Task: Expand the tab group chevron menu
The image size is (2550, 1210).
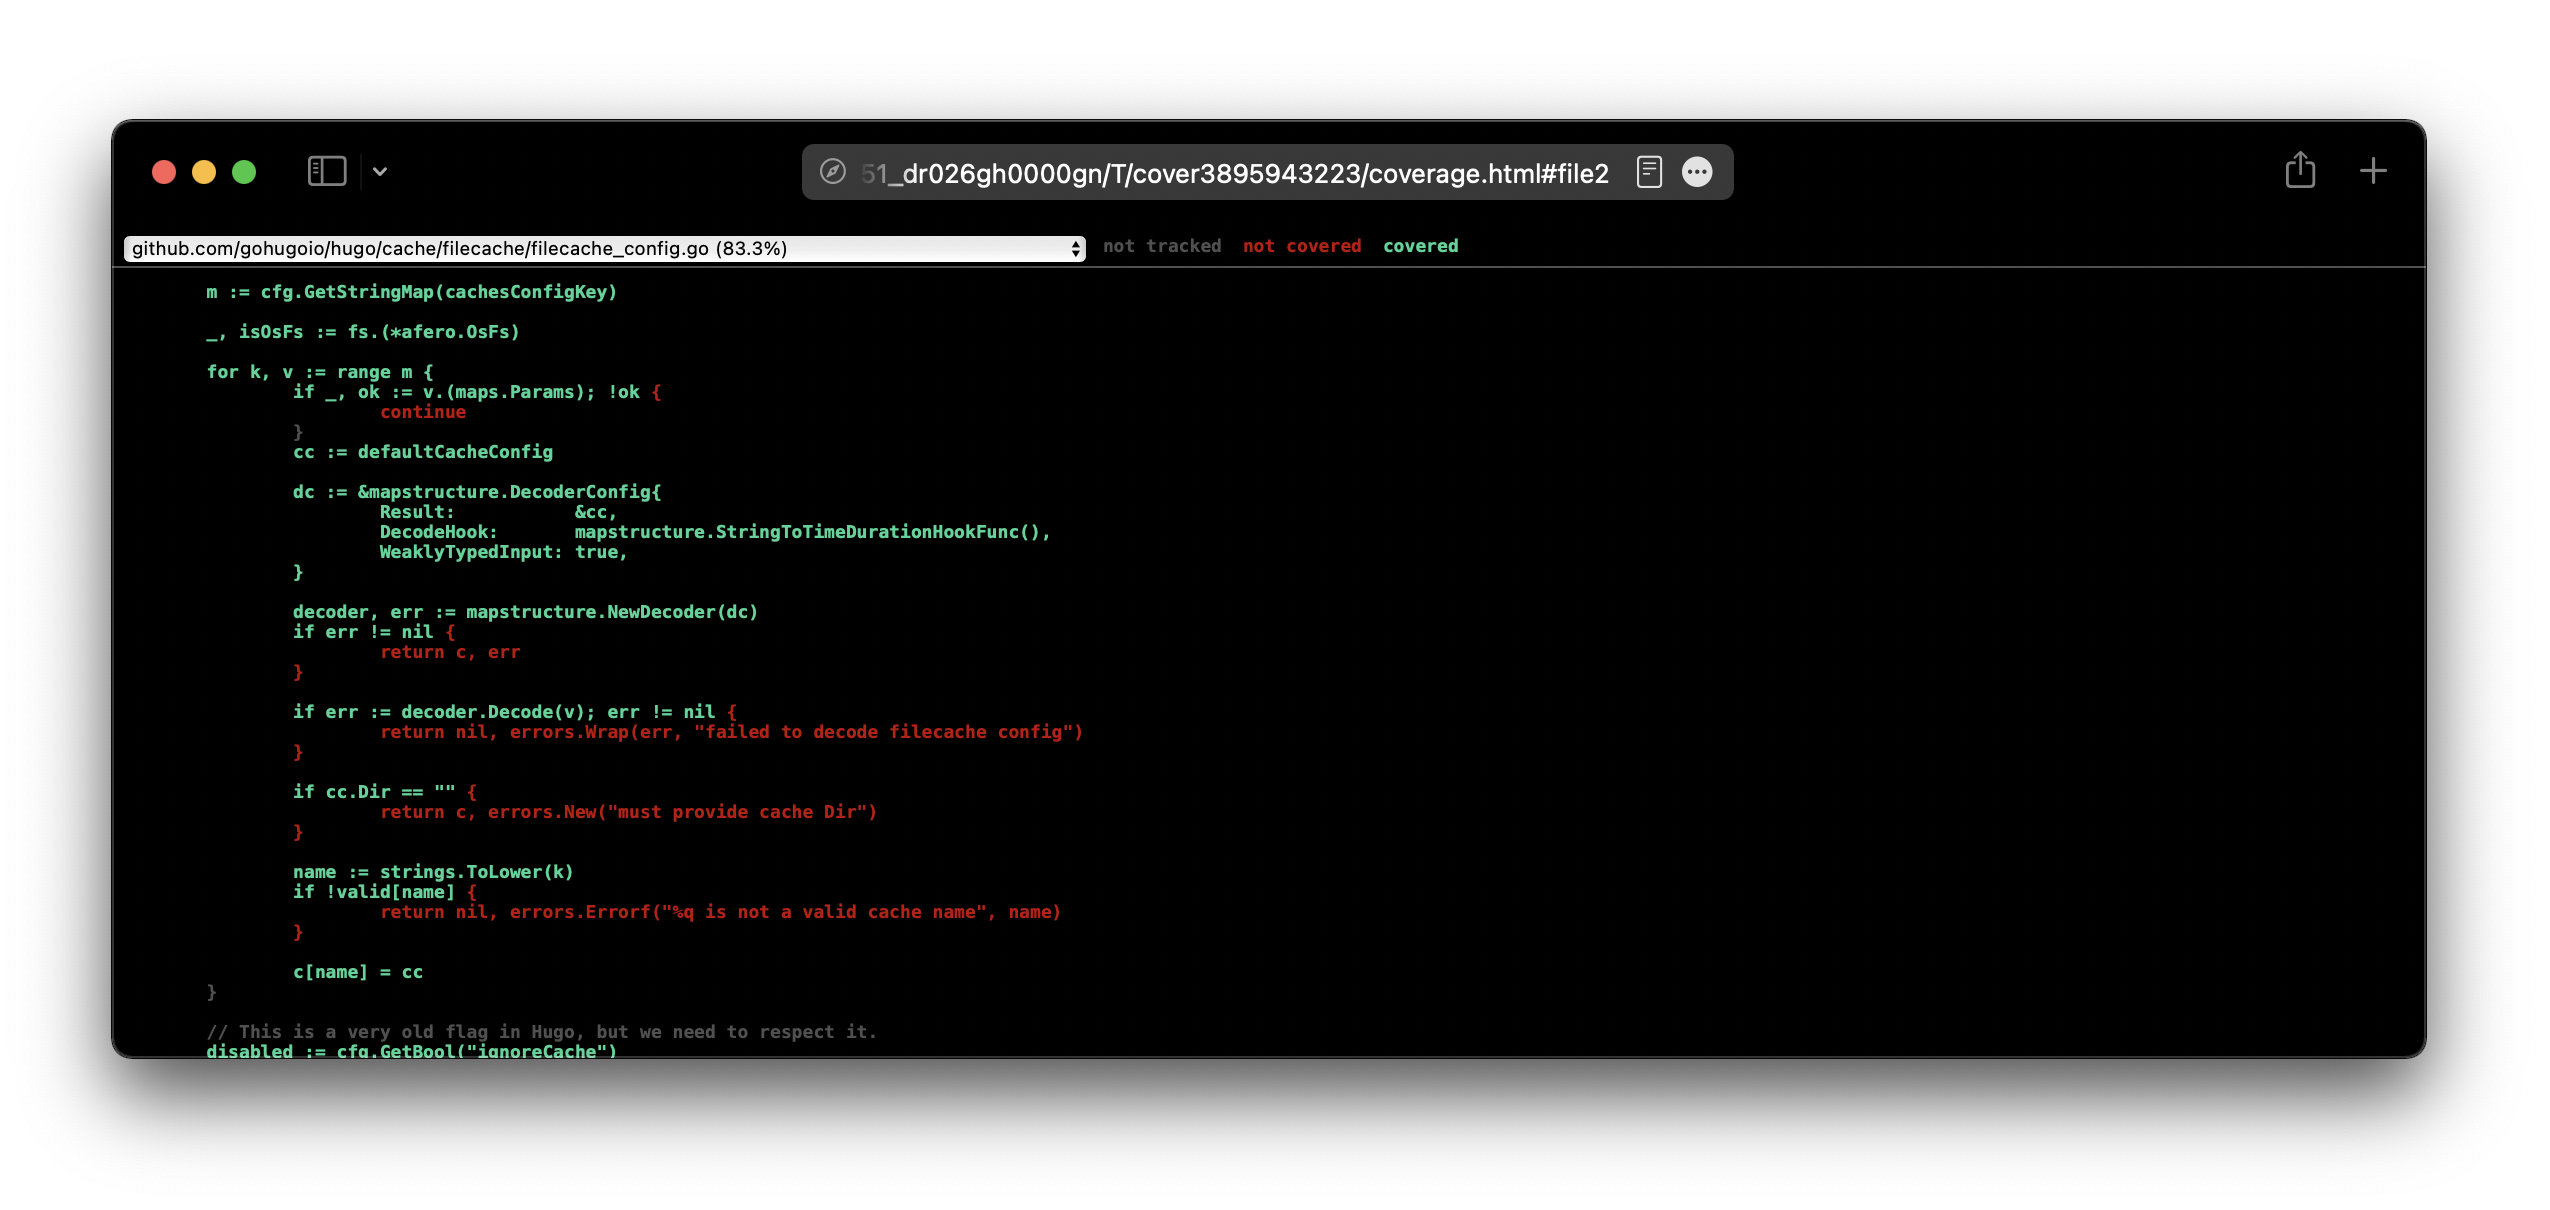Action: coord(380,171)
